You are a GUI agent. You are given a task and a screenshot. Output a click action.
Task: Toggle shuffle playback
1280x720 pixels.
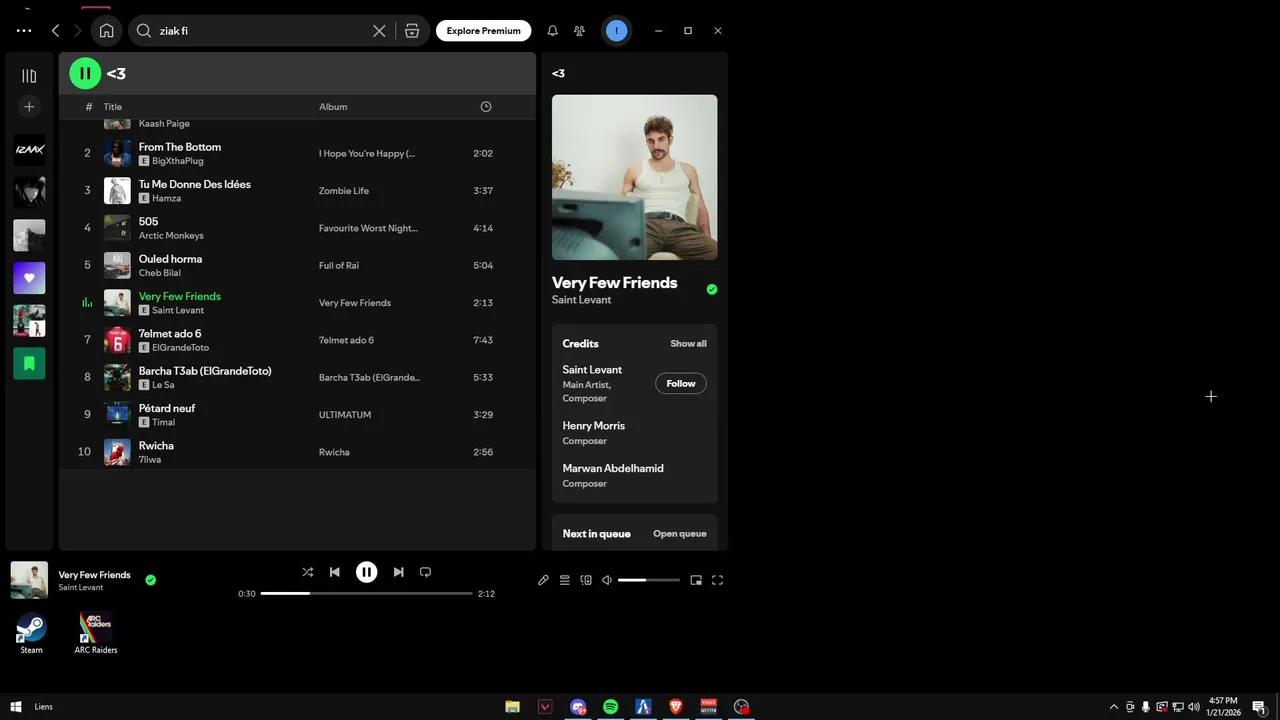(x=307, y=572)
